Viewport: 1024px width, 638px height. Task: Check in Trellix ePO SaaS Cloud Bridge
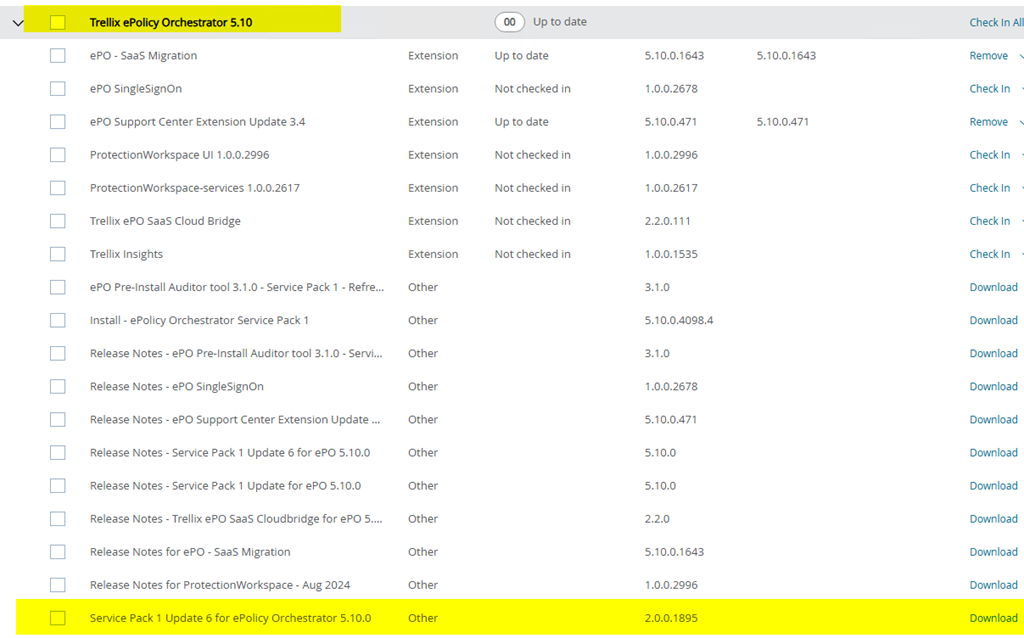(989, 221)
